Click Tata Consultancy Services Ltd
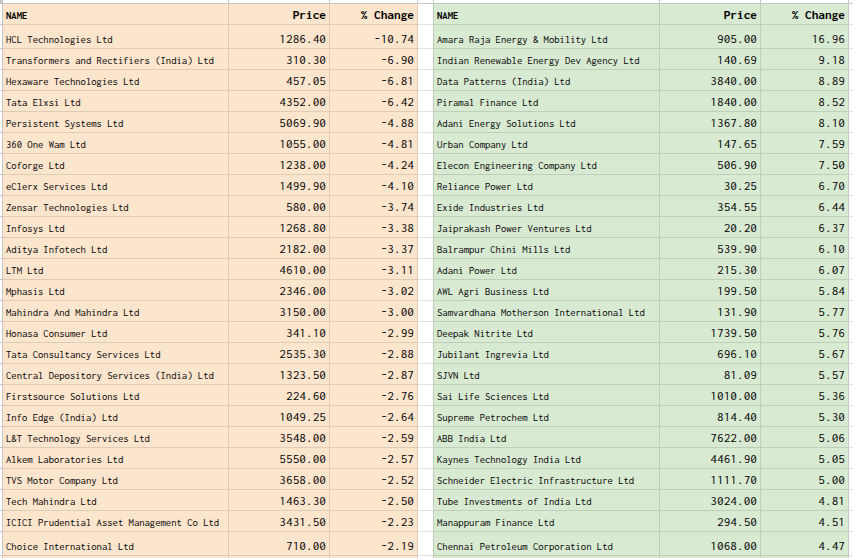The height and width of the screenshot is (558, 853). click(x=115, y=355)
